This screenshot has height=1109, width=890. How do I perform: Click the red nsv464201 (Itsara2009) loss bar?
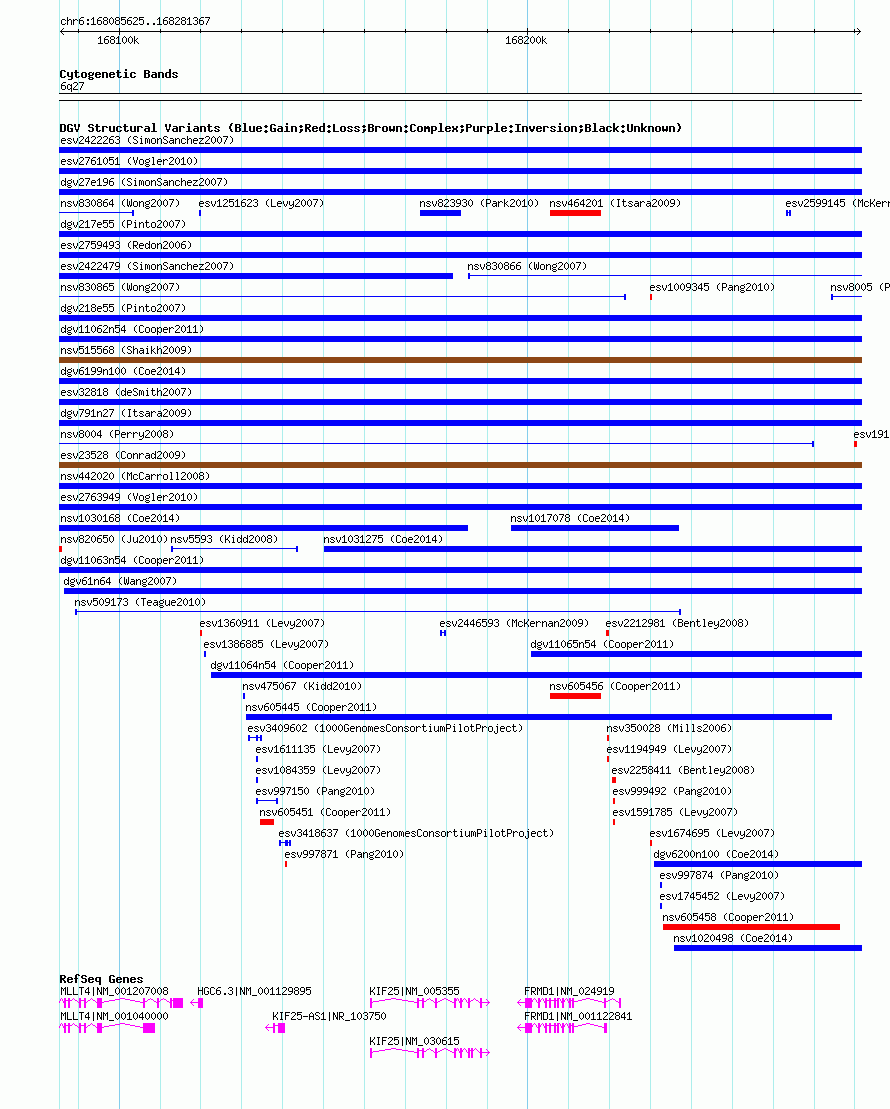click(575, 213)
